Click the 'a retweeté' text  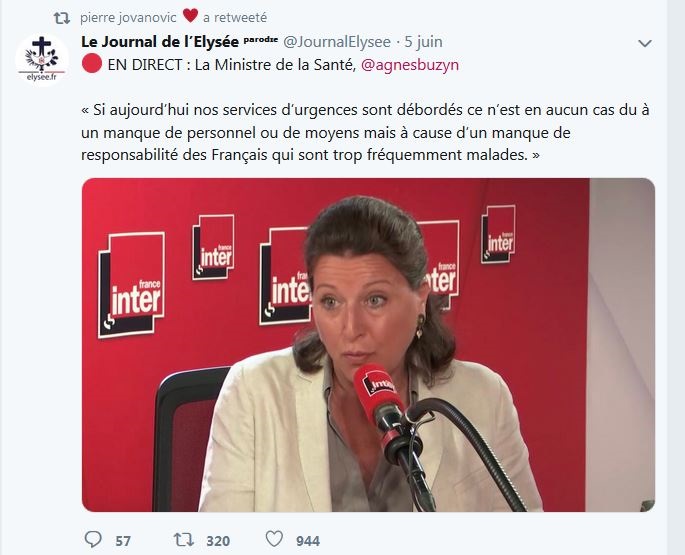tap(235, 17)
